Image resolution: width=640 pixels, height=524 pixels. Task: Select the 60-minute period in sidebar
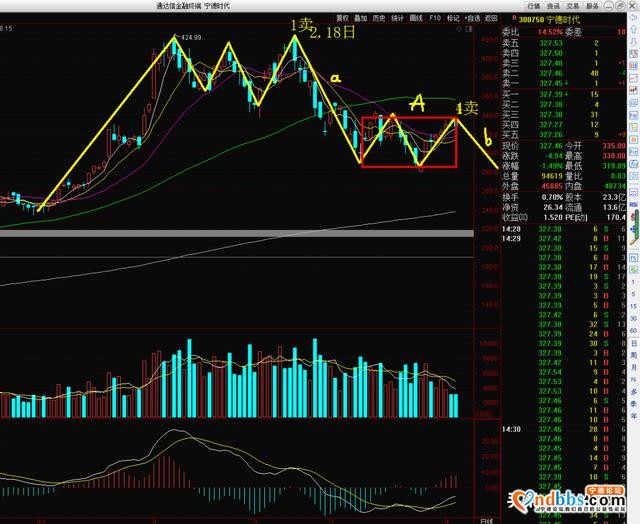pos(633,328)
